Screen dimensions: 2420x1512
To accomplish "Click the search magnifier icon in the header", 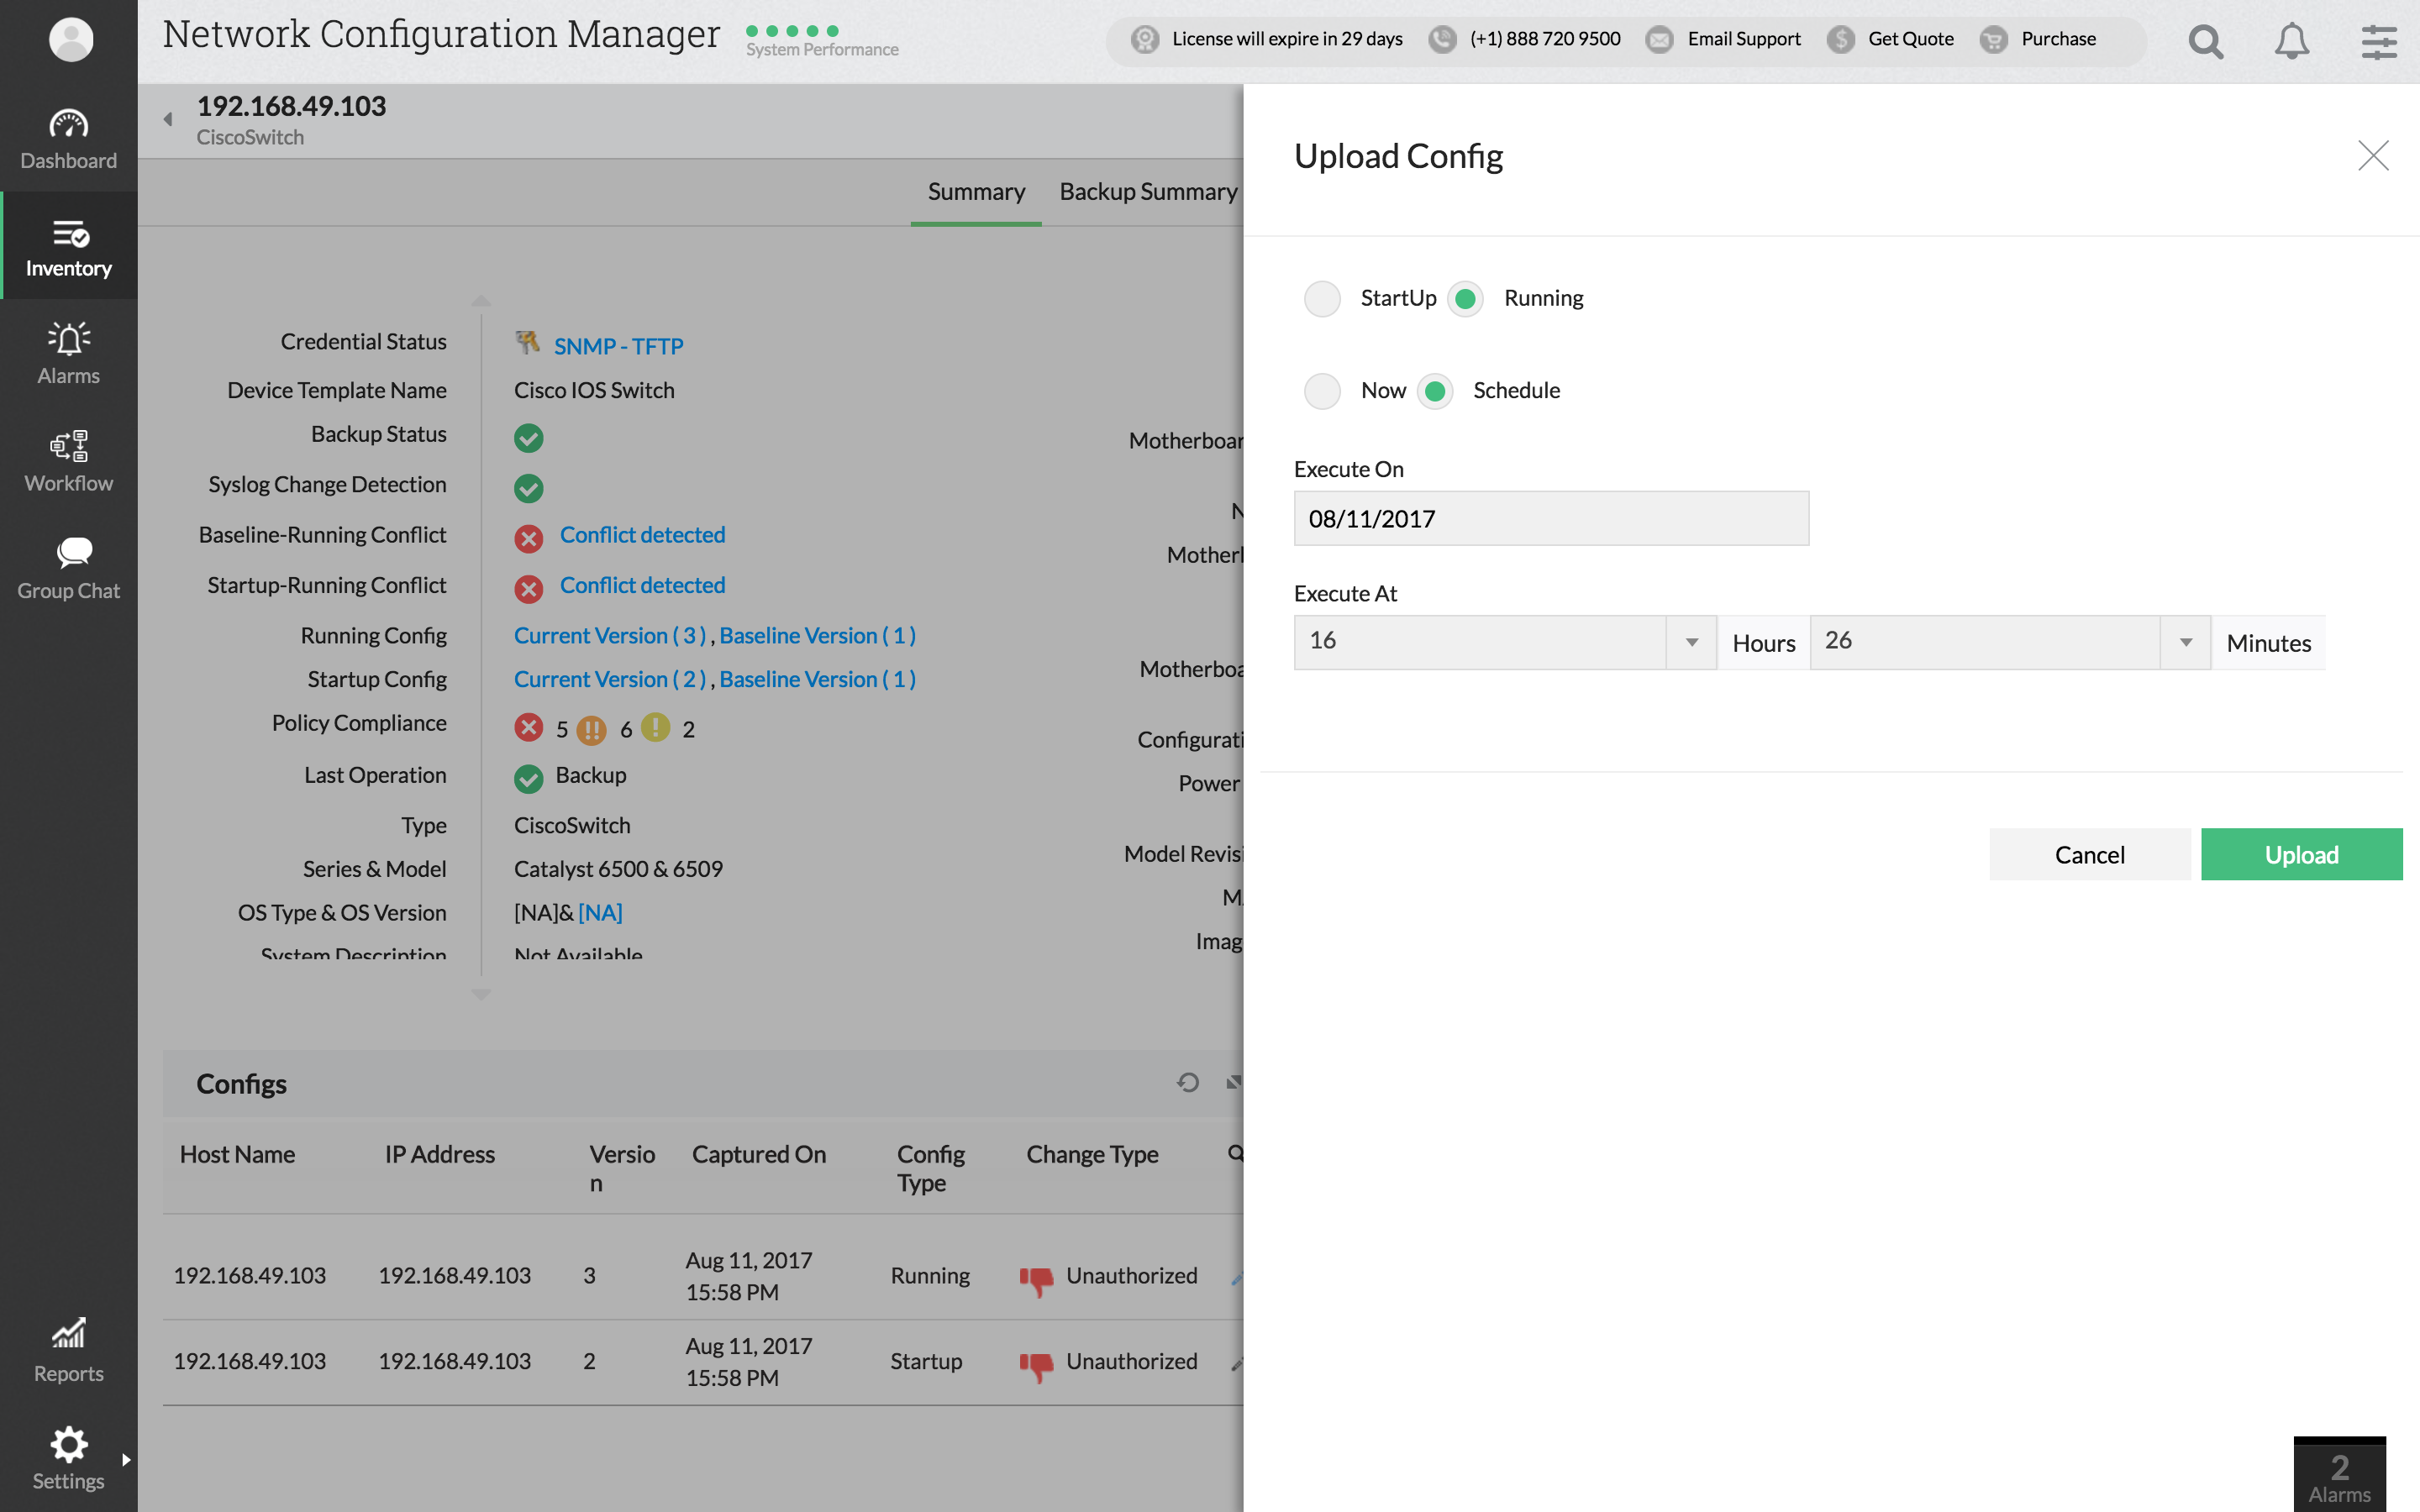I will pyautogui.click(x=2205, y=41).
